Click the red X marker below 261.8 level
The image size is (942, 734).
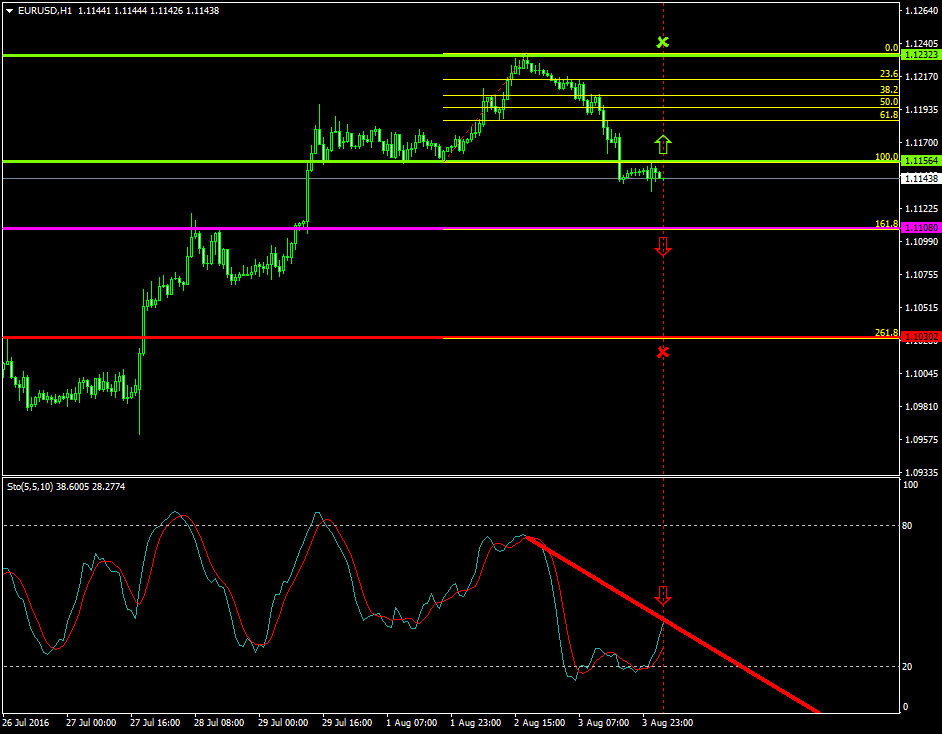[x=662, y=352]
